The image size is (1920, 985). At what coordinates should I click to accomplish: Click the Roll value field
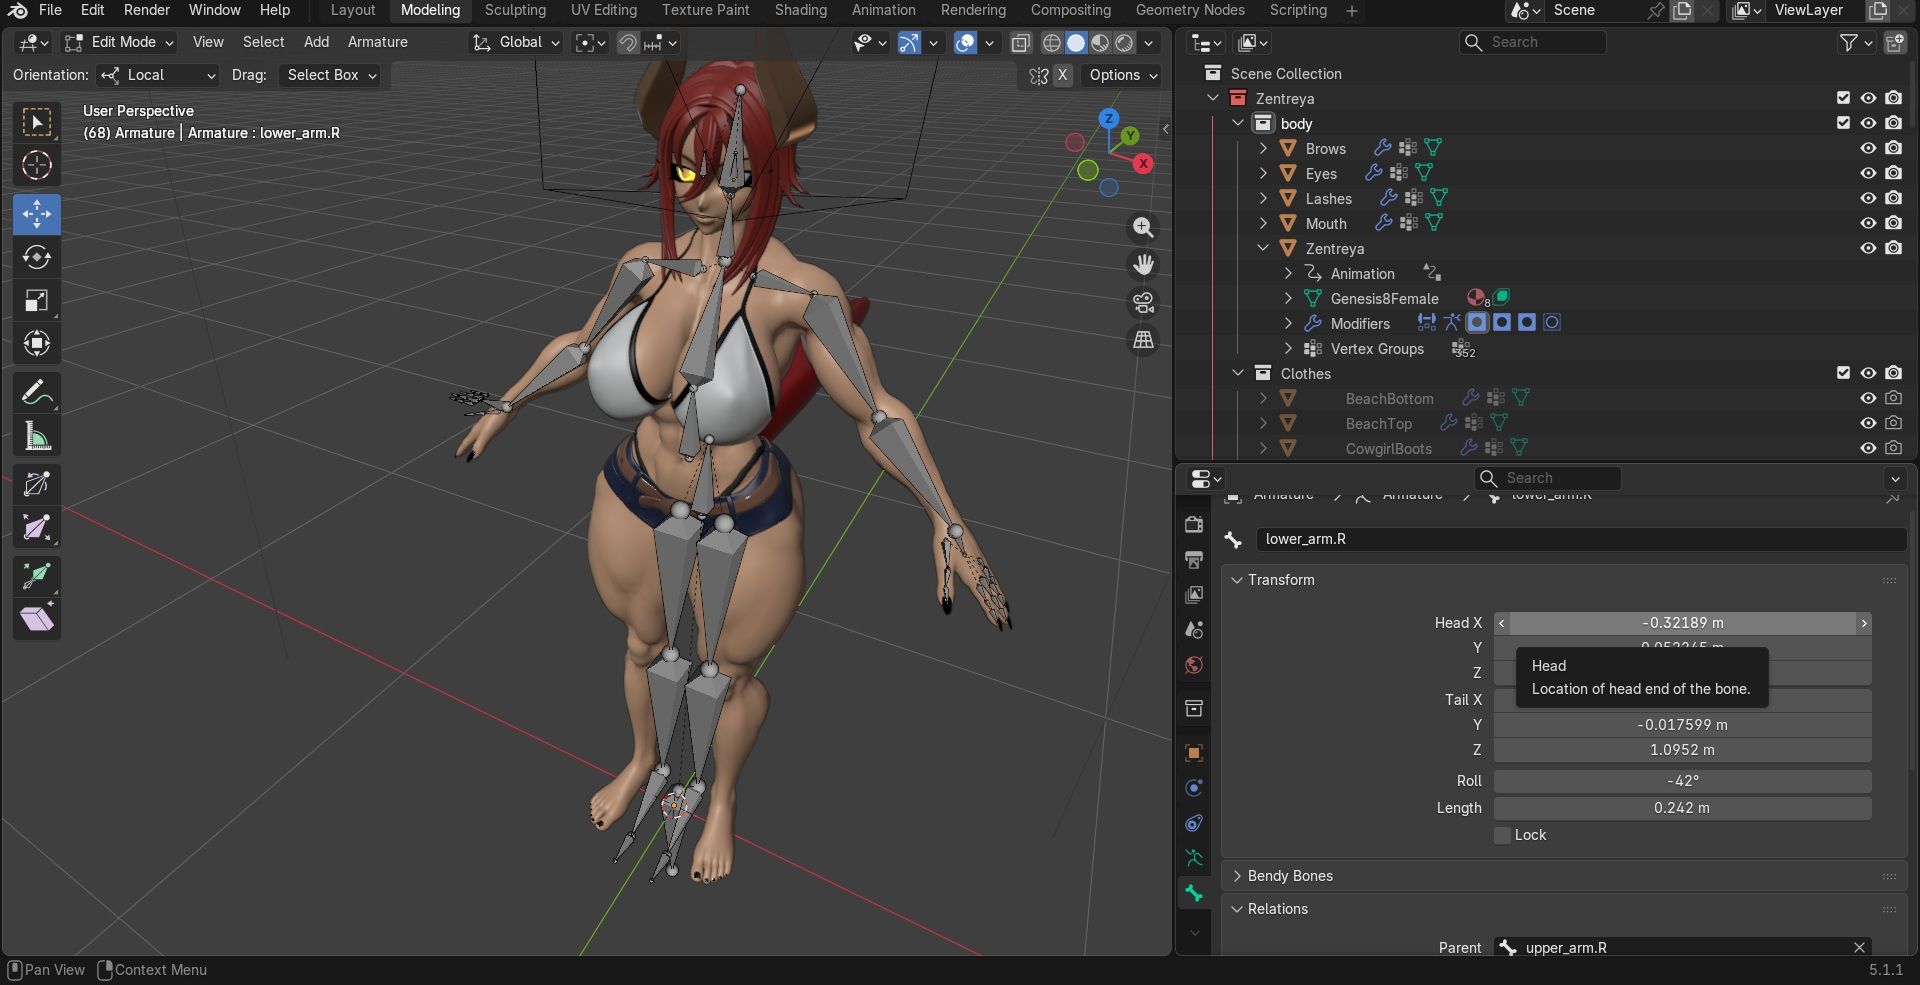tap(1682, 781)
